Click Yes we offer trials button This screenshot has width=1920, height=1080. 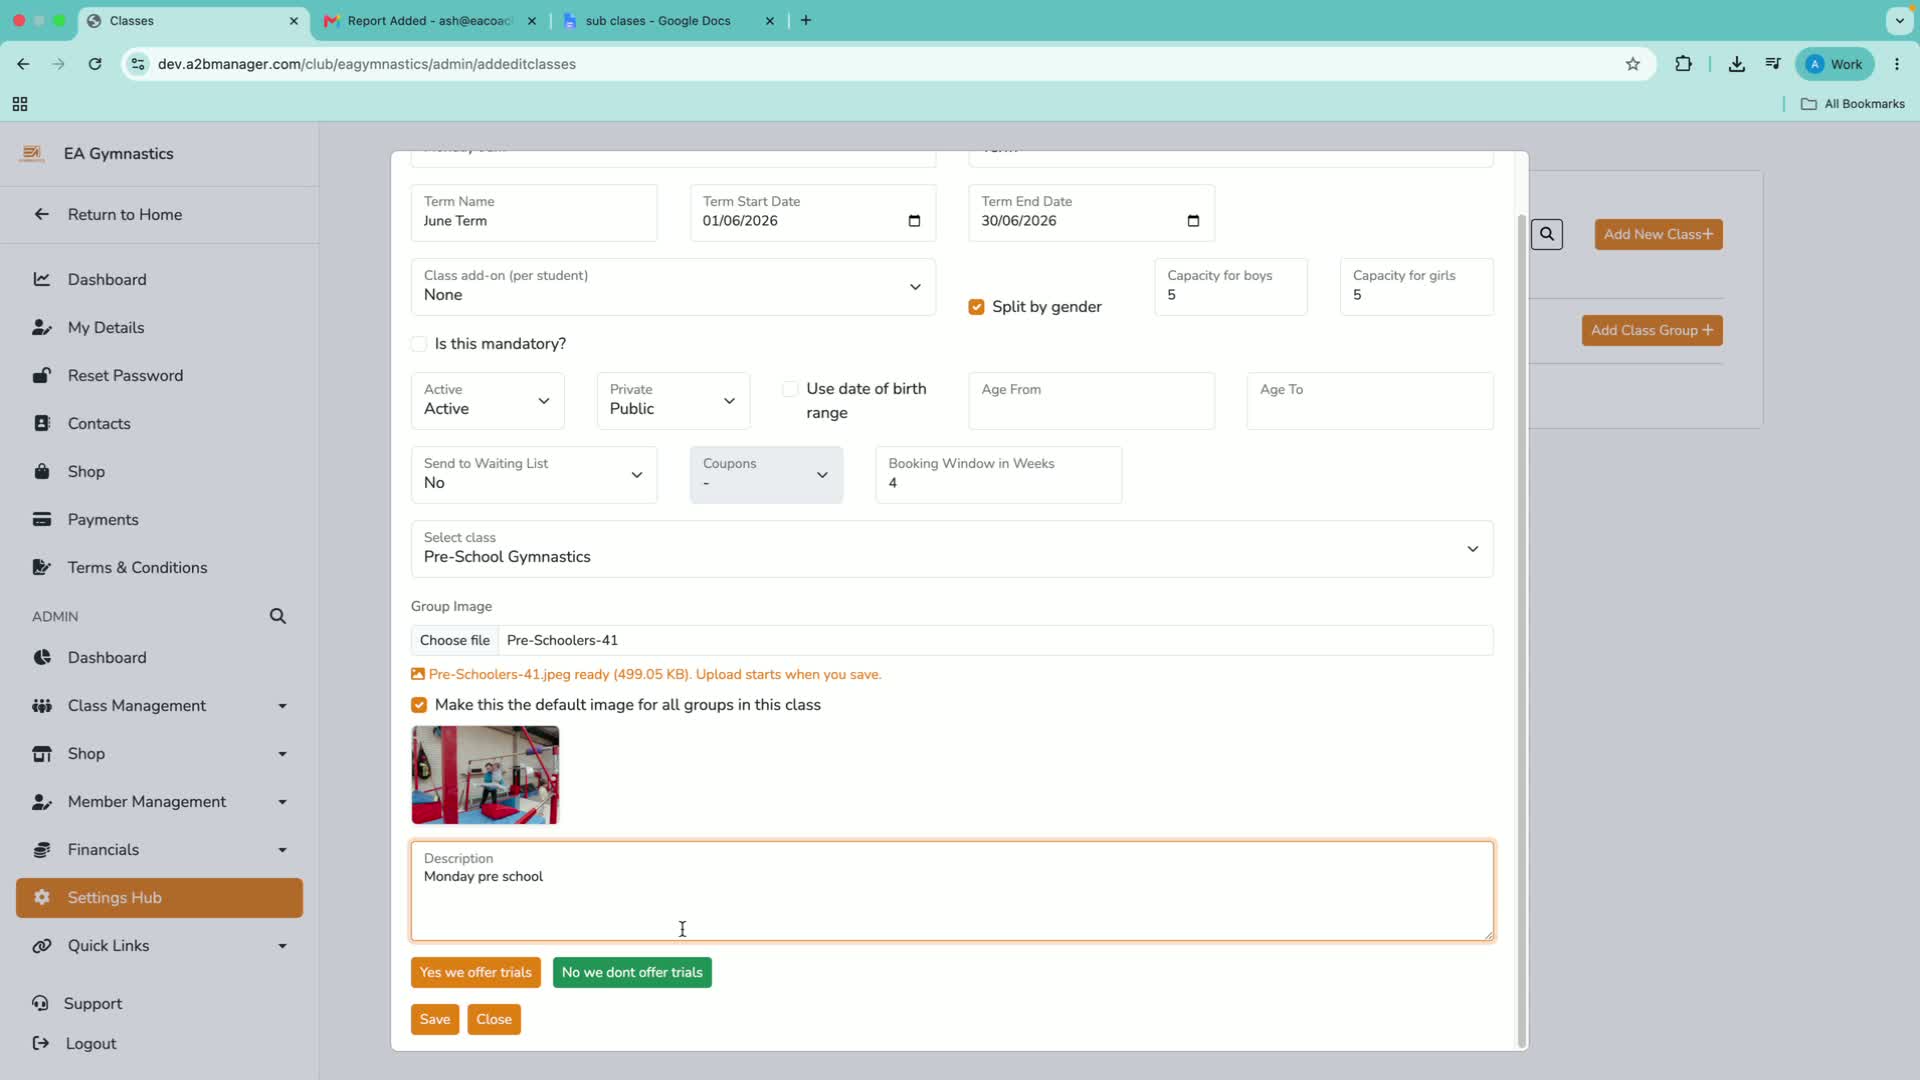476,973
